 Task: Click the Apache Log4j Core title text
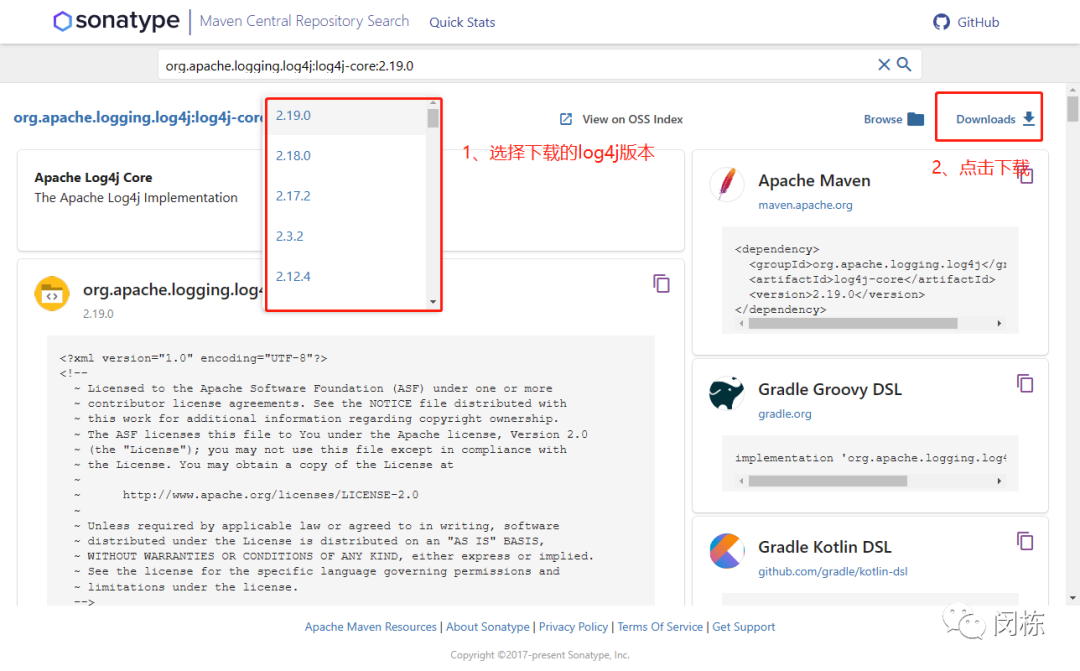(x=93, y=178)
